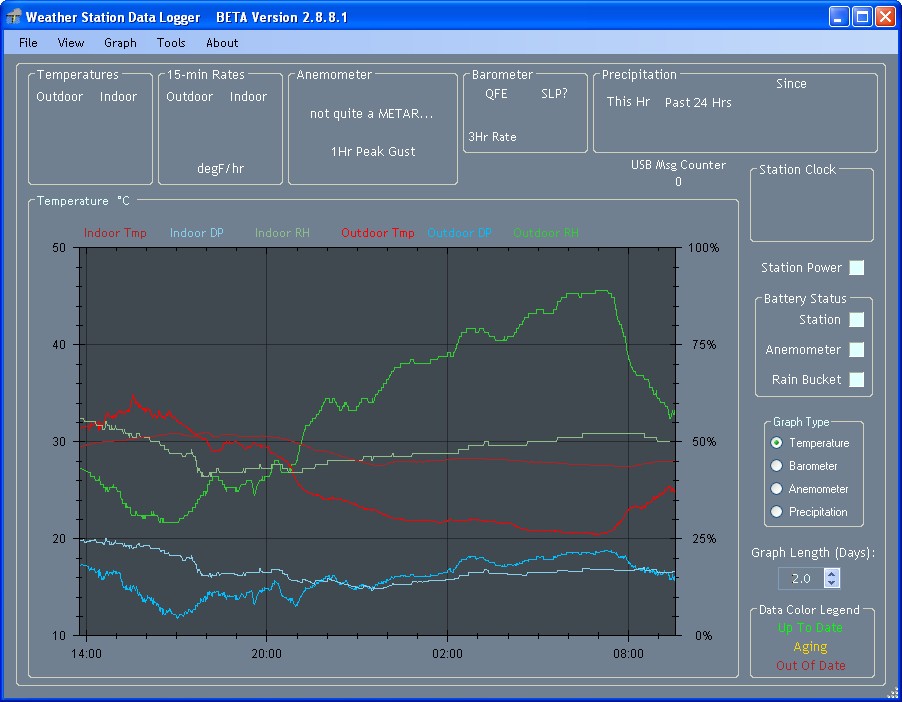This screenshot has width=902, height=702.
Task: Click the Station Clock panel
Action: click(x=812, y=204)
